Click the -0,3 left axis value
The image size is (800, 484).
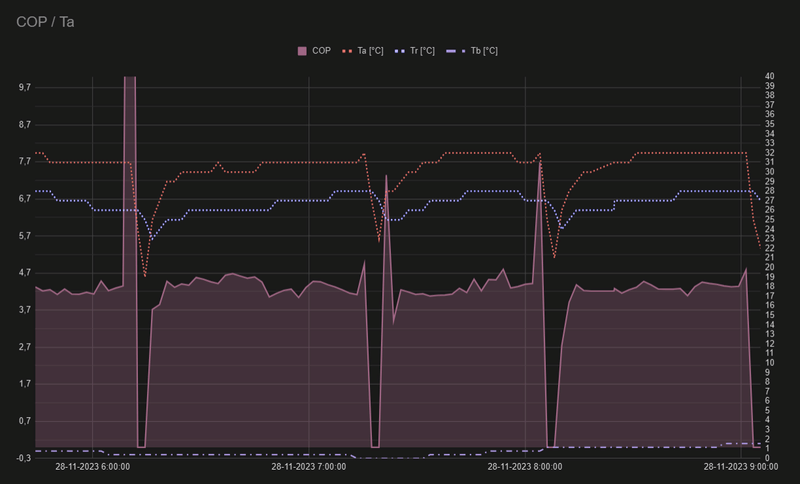pyautogui.click(x=23, y=458)
